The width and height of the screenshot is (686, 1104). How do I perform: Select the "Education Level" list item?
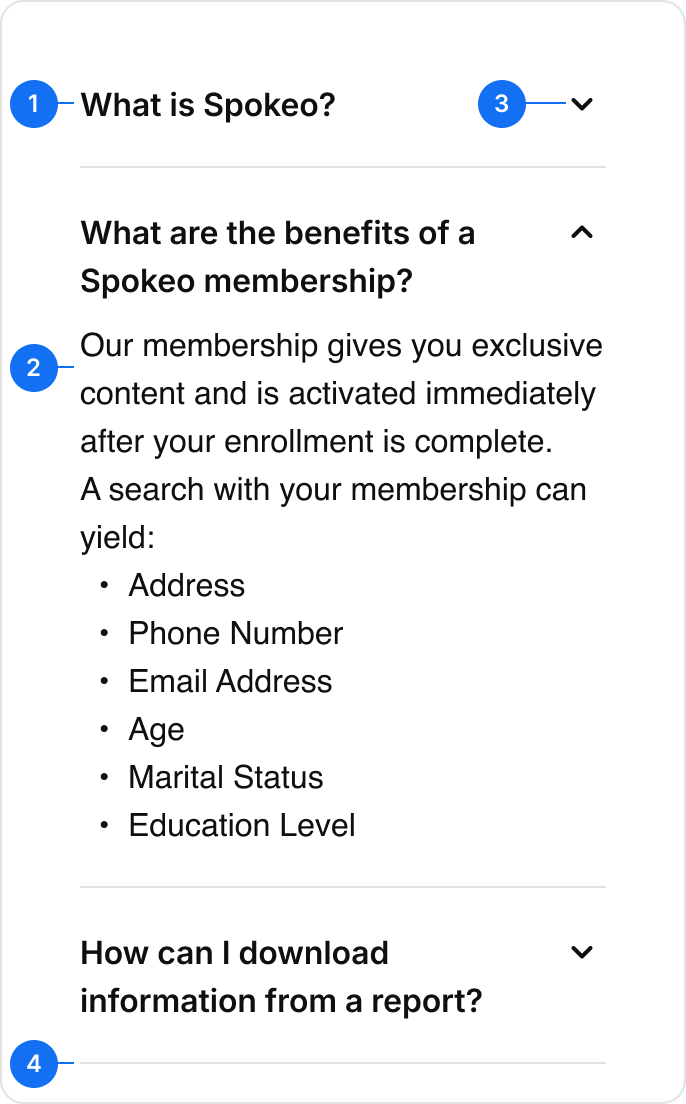point(242,825)
